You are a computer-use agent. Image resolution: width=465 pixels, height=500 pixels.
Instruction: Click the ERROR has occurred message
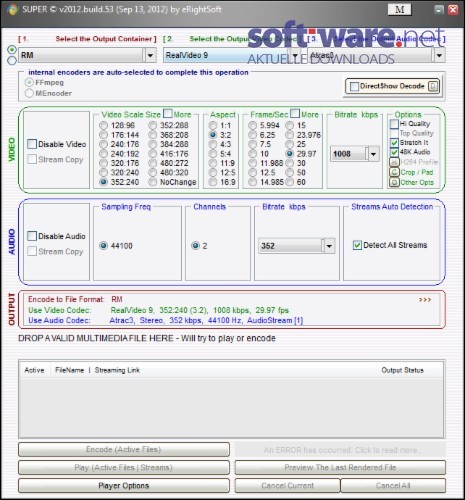click(340, 450)
